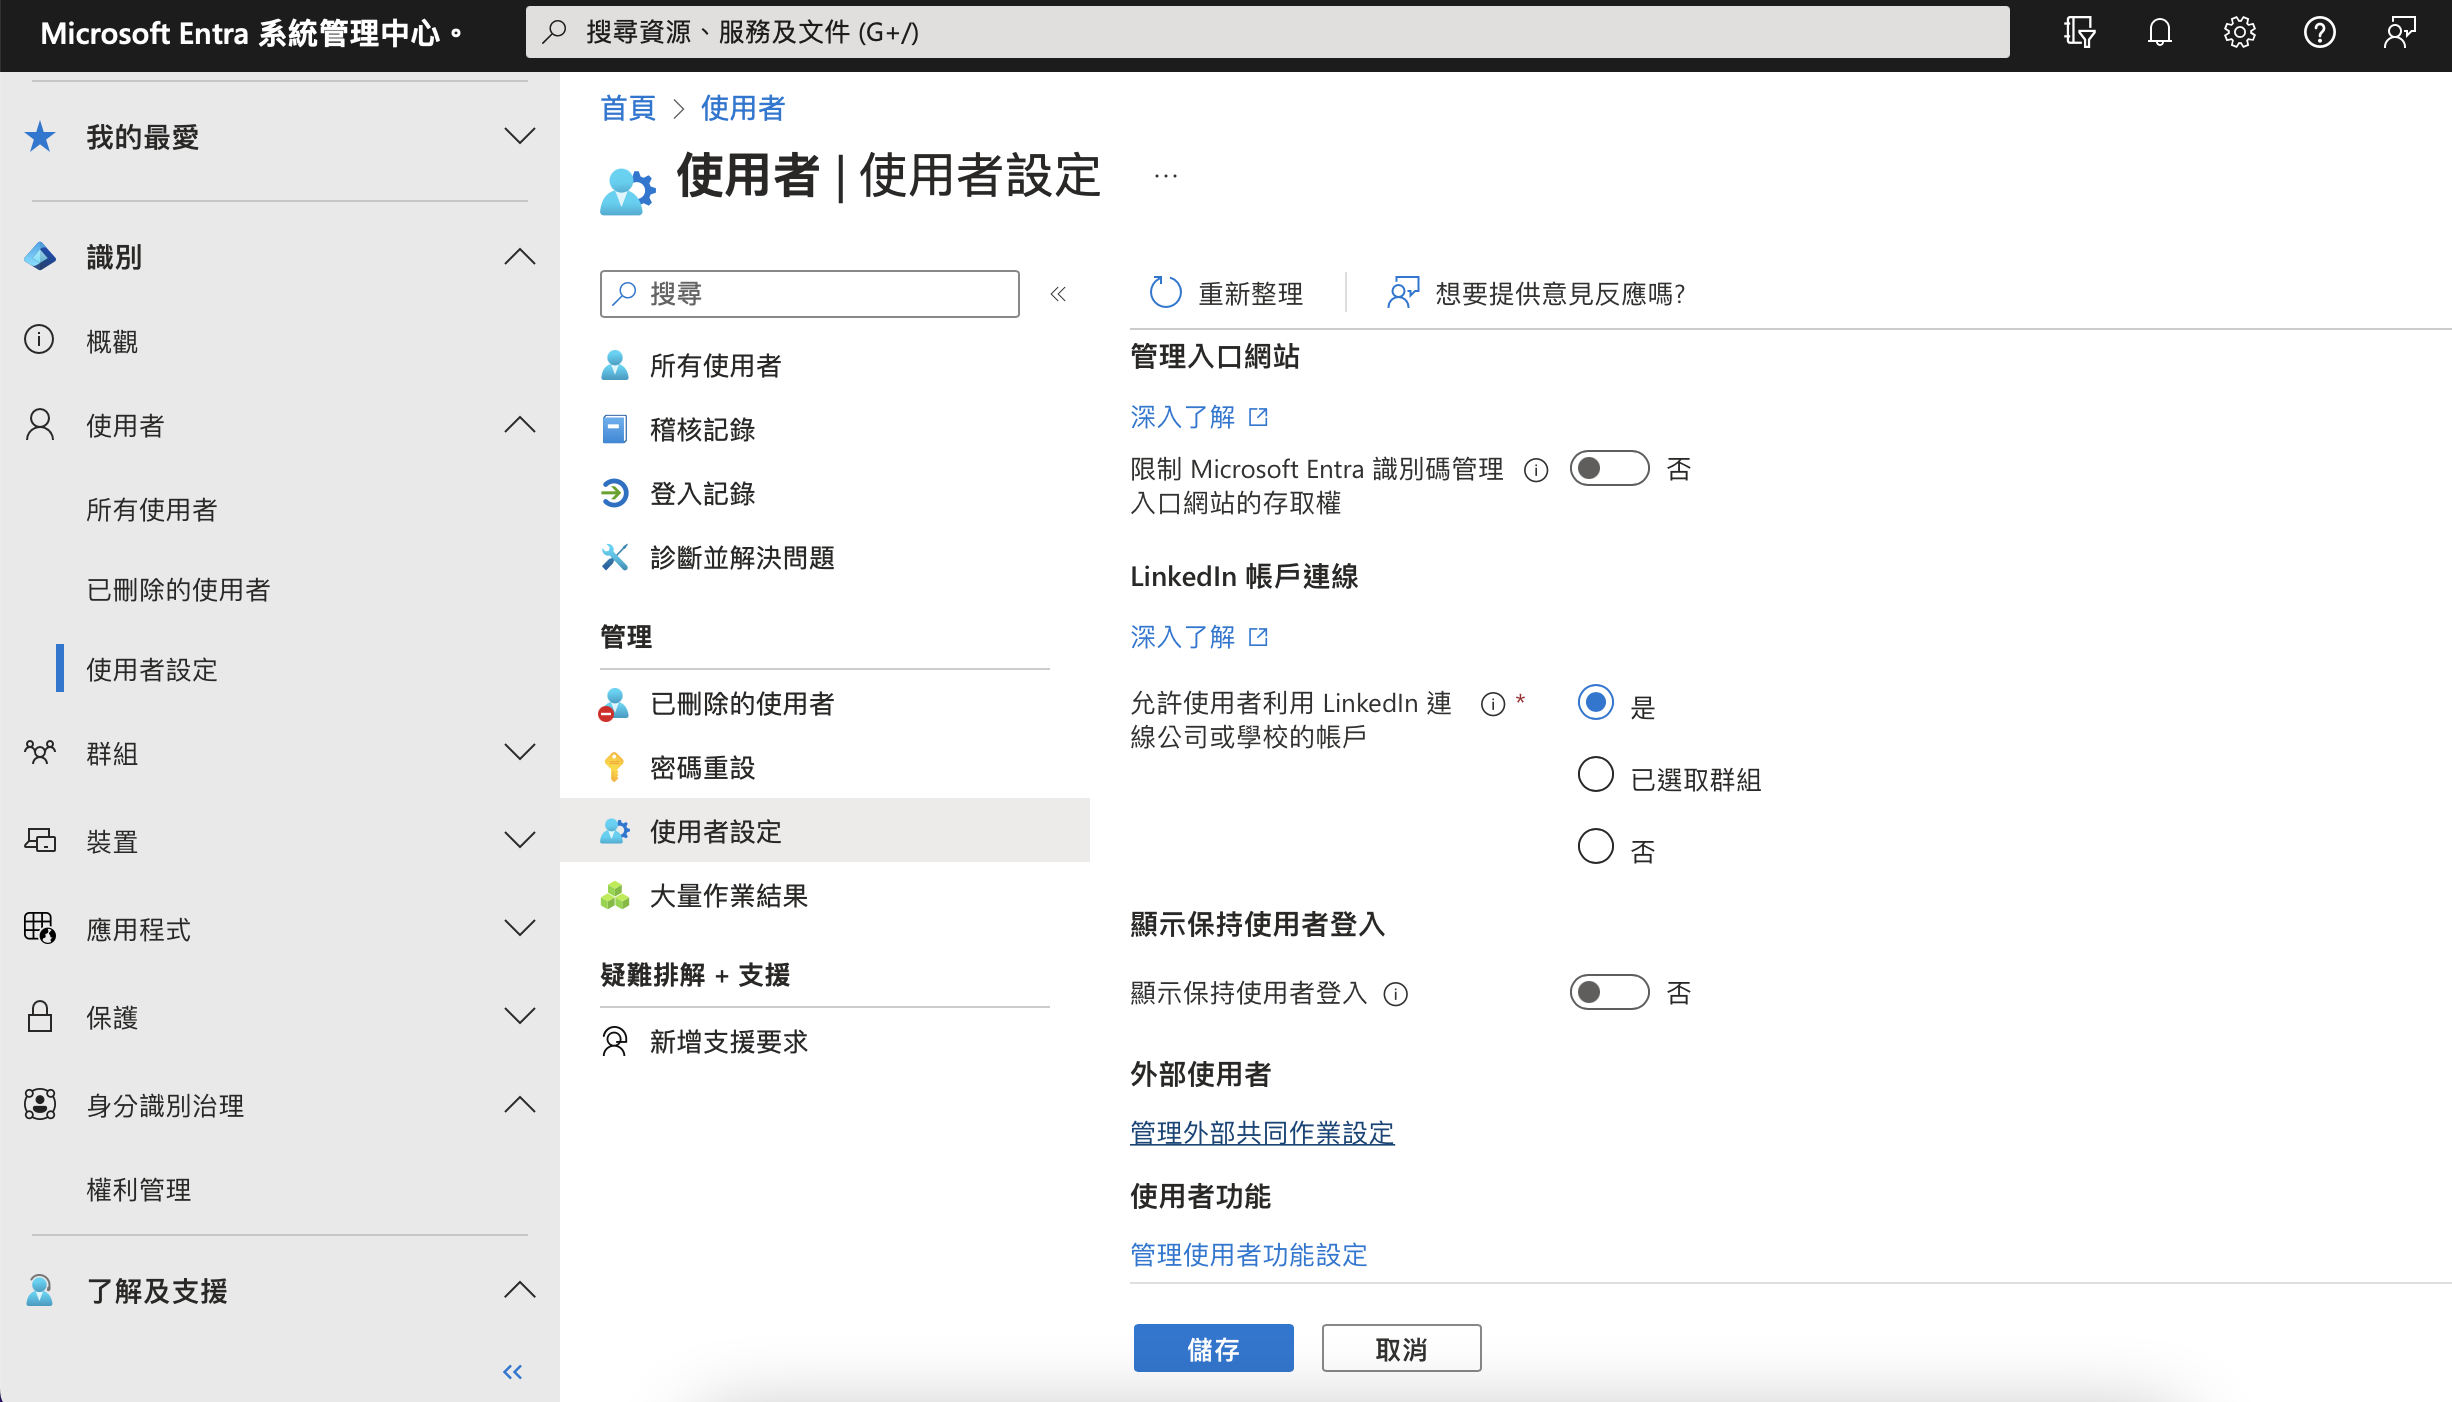Collapse the left sidebar double-arrow
Viewport: 2452px width, 1402px height.
point(513,1372)
